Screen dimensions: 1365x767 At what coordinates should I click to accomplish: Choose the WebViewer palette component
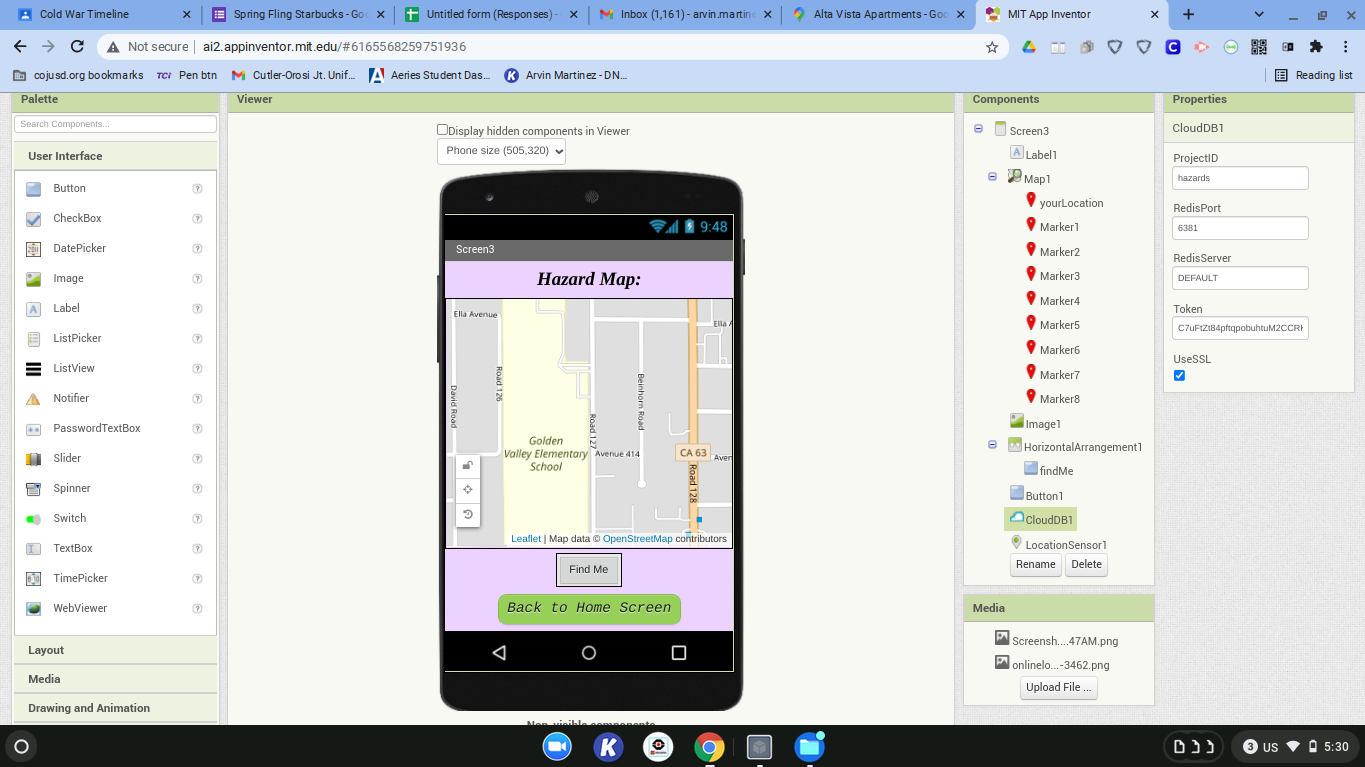coord(80,608)
